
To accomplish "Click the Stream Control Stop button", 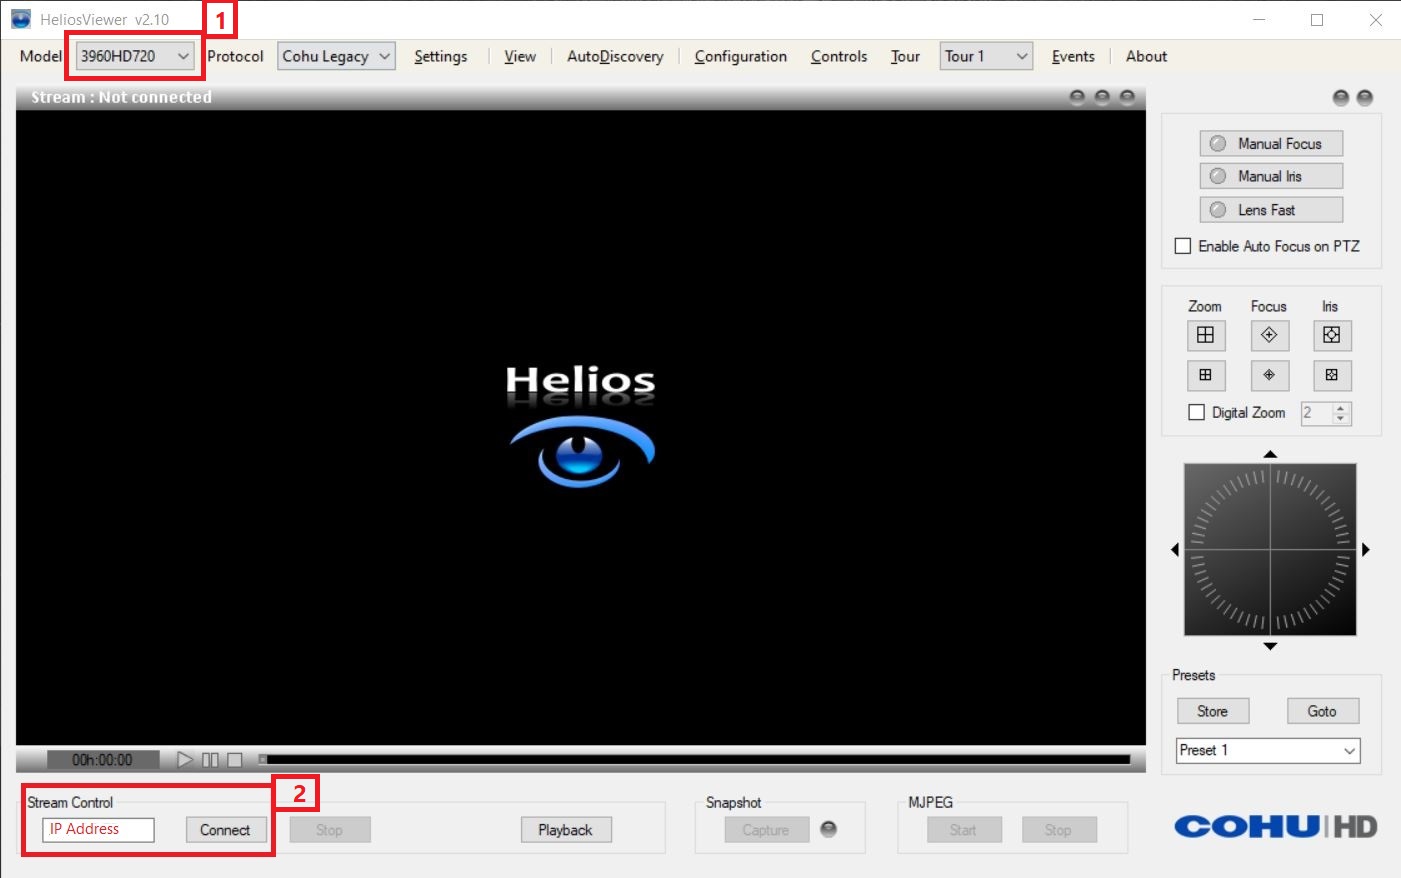I will pyautogui.click(x=330, y=830).
